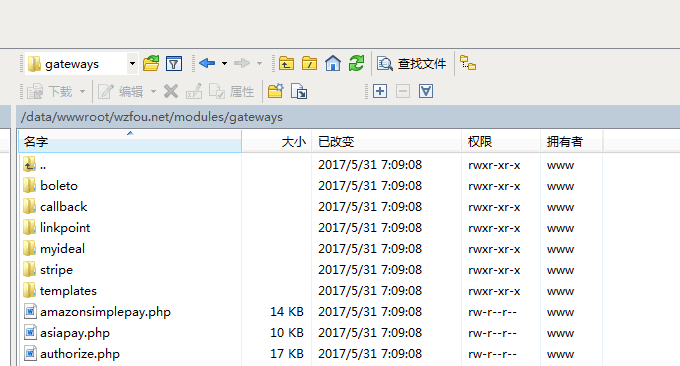Click the 属性 properties button
The height and width of the screenshot is (366, 680).
pyautogui.click(x=231, y=92)
